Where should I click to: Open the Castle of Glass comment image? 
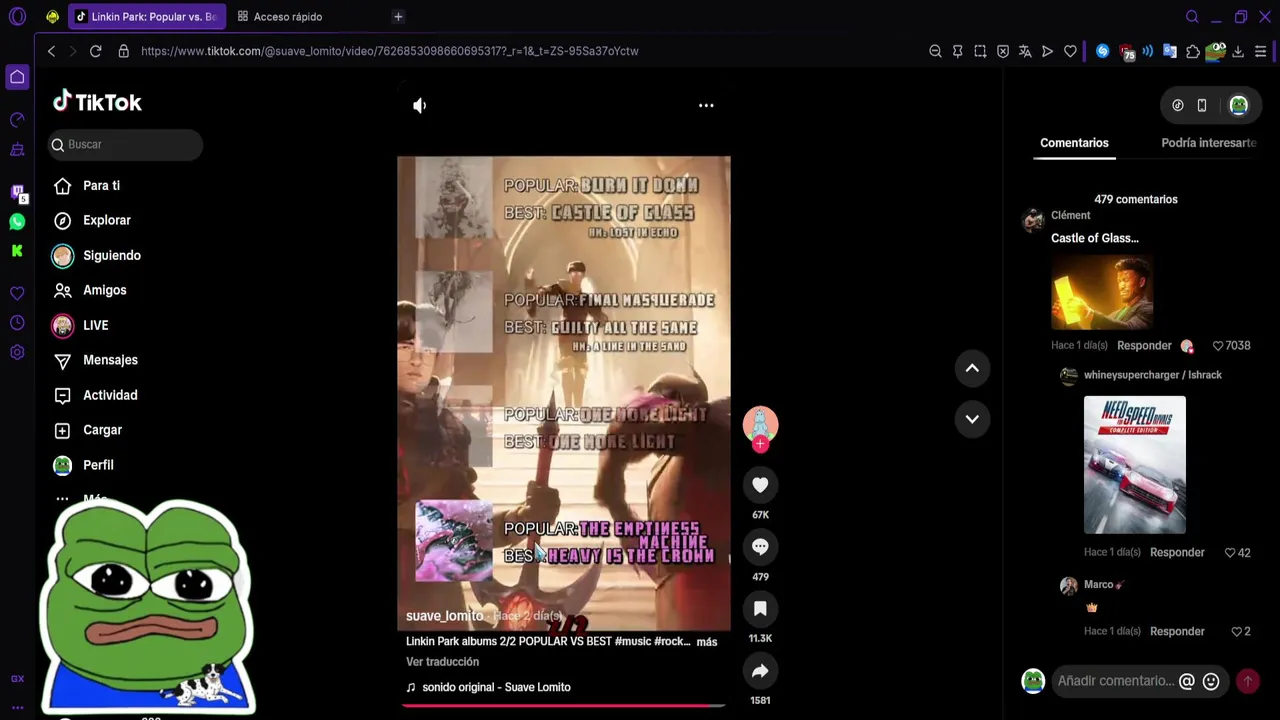point(1102,292)
